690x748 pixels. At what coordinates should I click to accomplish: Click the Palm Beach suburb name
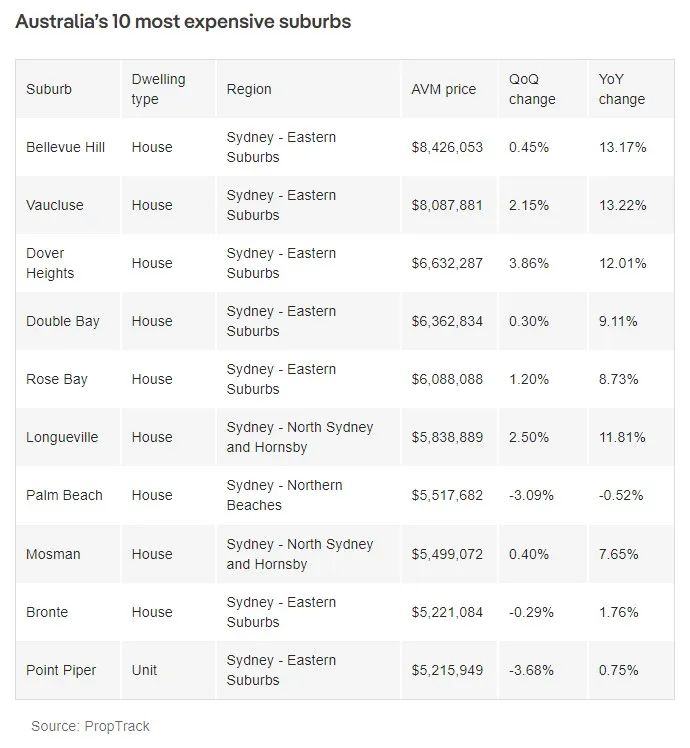pos(64,495)
